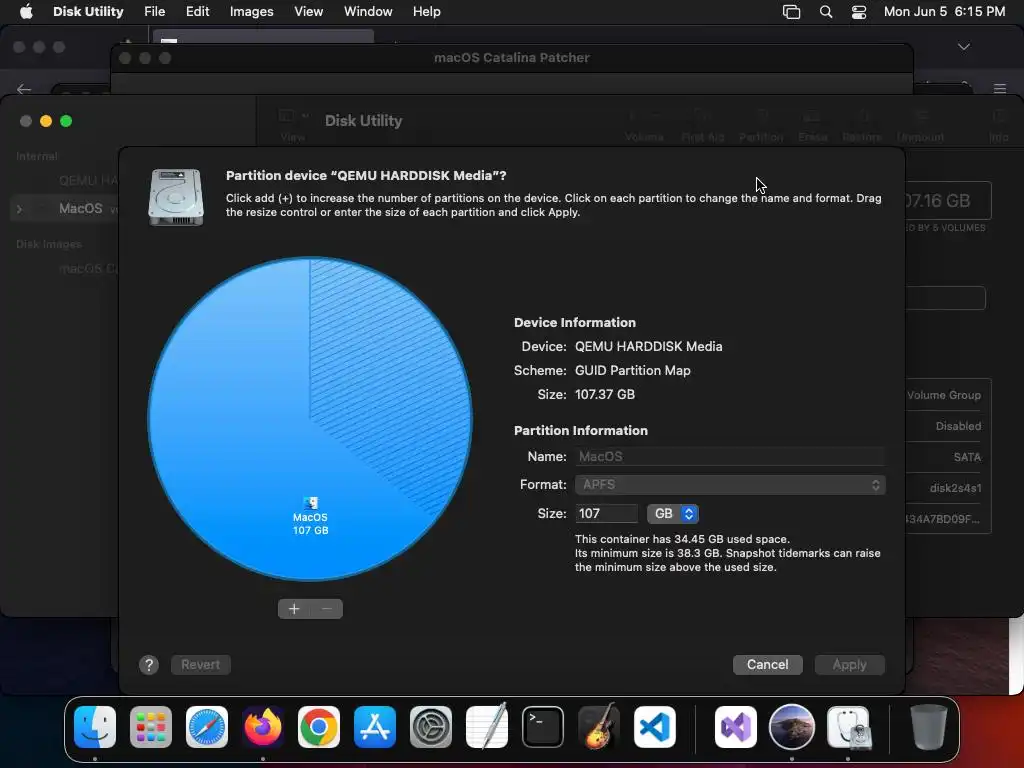Click back arrow in background window
The width and height of the screenshot is (1024, 768).
[24, 89]
